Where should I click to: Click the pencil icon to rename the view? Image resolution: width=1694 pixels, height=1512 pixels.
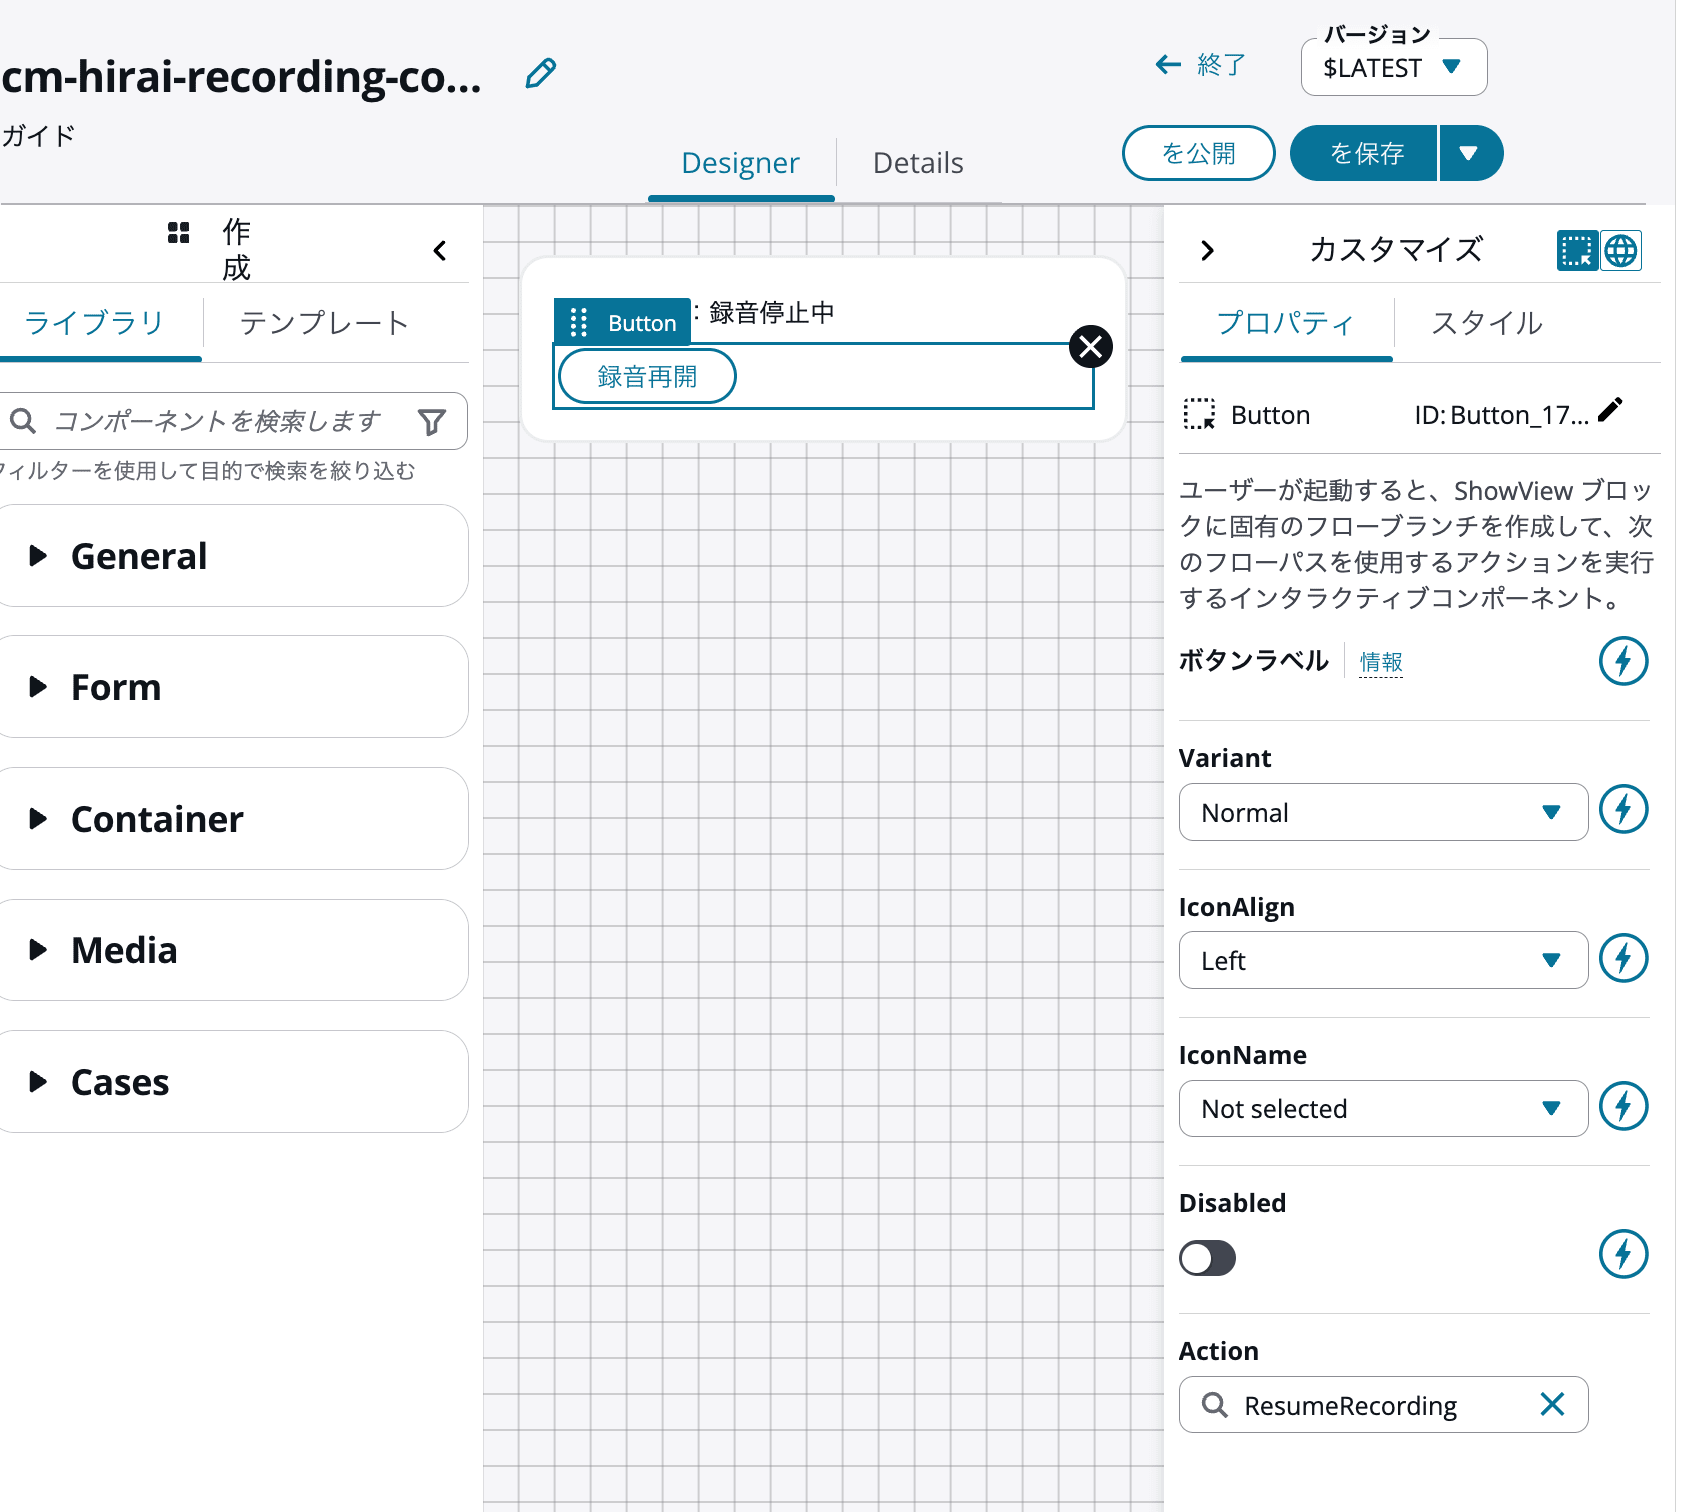[541, 73]
